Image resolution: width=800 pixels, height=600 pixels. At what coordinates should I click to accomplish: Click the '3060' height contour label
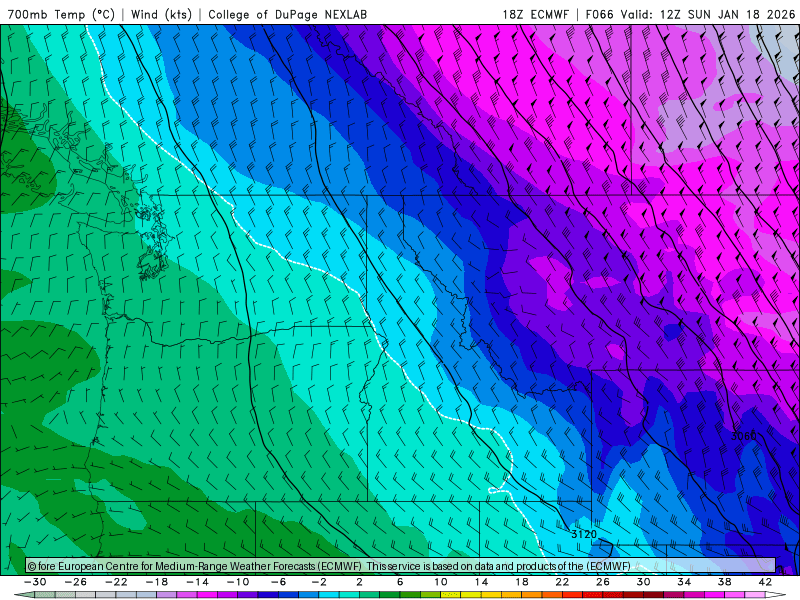click(744, 436)
